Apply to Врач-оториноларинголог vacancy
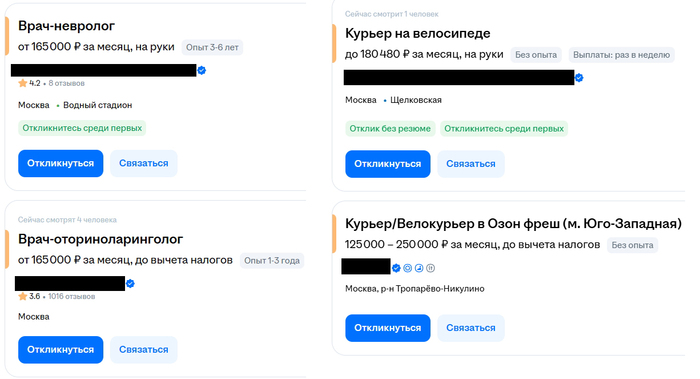 (61, 350)
